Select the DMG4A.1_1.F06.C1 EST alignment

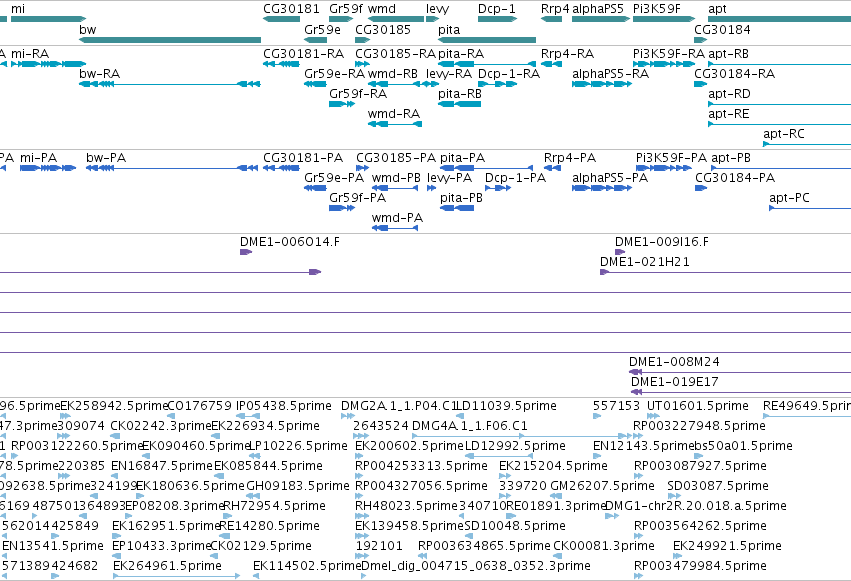pos(522,436)
